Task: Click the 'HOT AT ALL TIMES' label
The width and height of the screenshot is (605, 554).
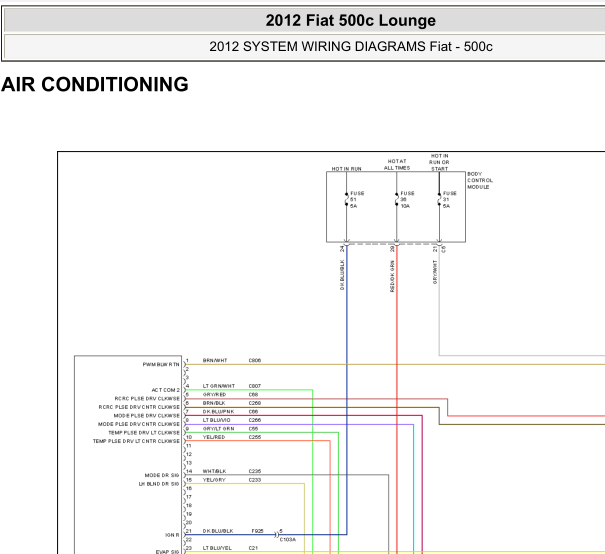Action: (x=397, y=164)
